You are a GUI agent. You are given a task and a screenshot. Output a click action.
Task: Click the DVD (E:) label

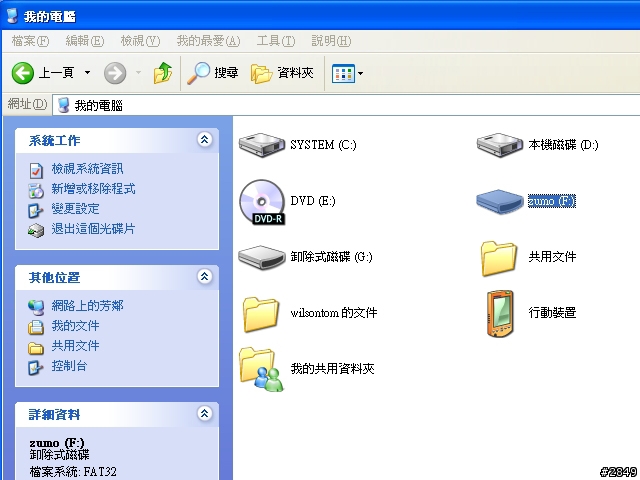tap(313, 201)
